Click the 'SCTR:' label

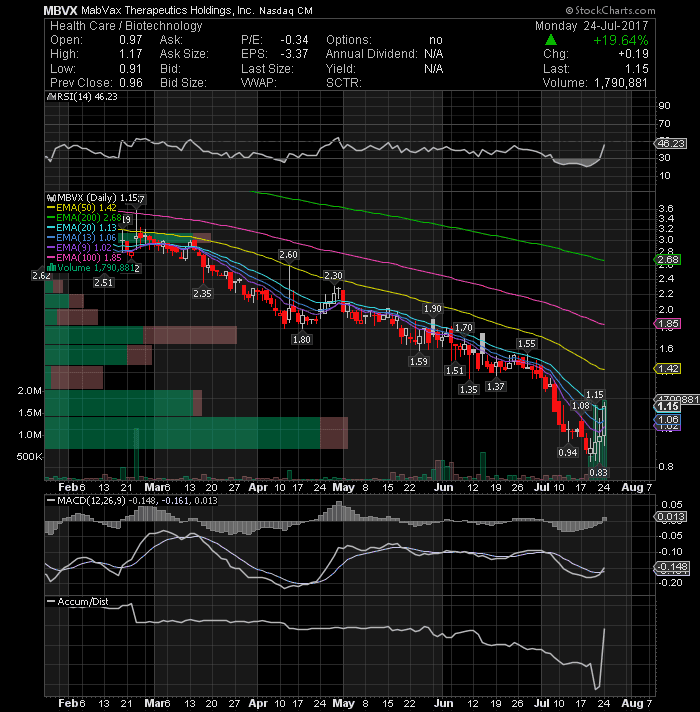pyautogui.click(x=344, y=83)
